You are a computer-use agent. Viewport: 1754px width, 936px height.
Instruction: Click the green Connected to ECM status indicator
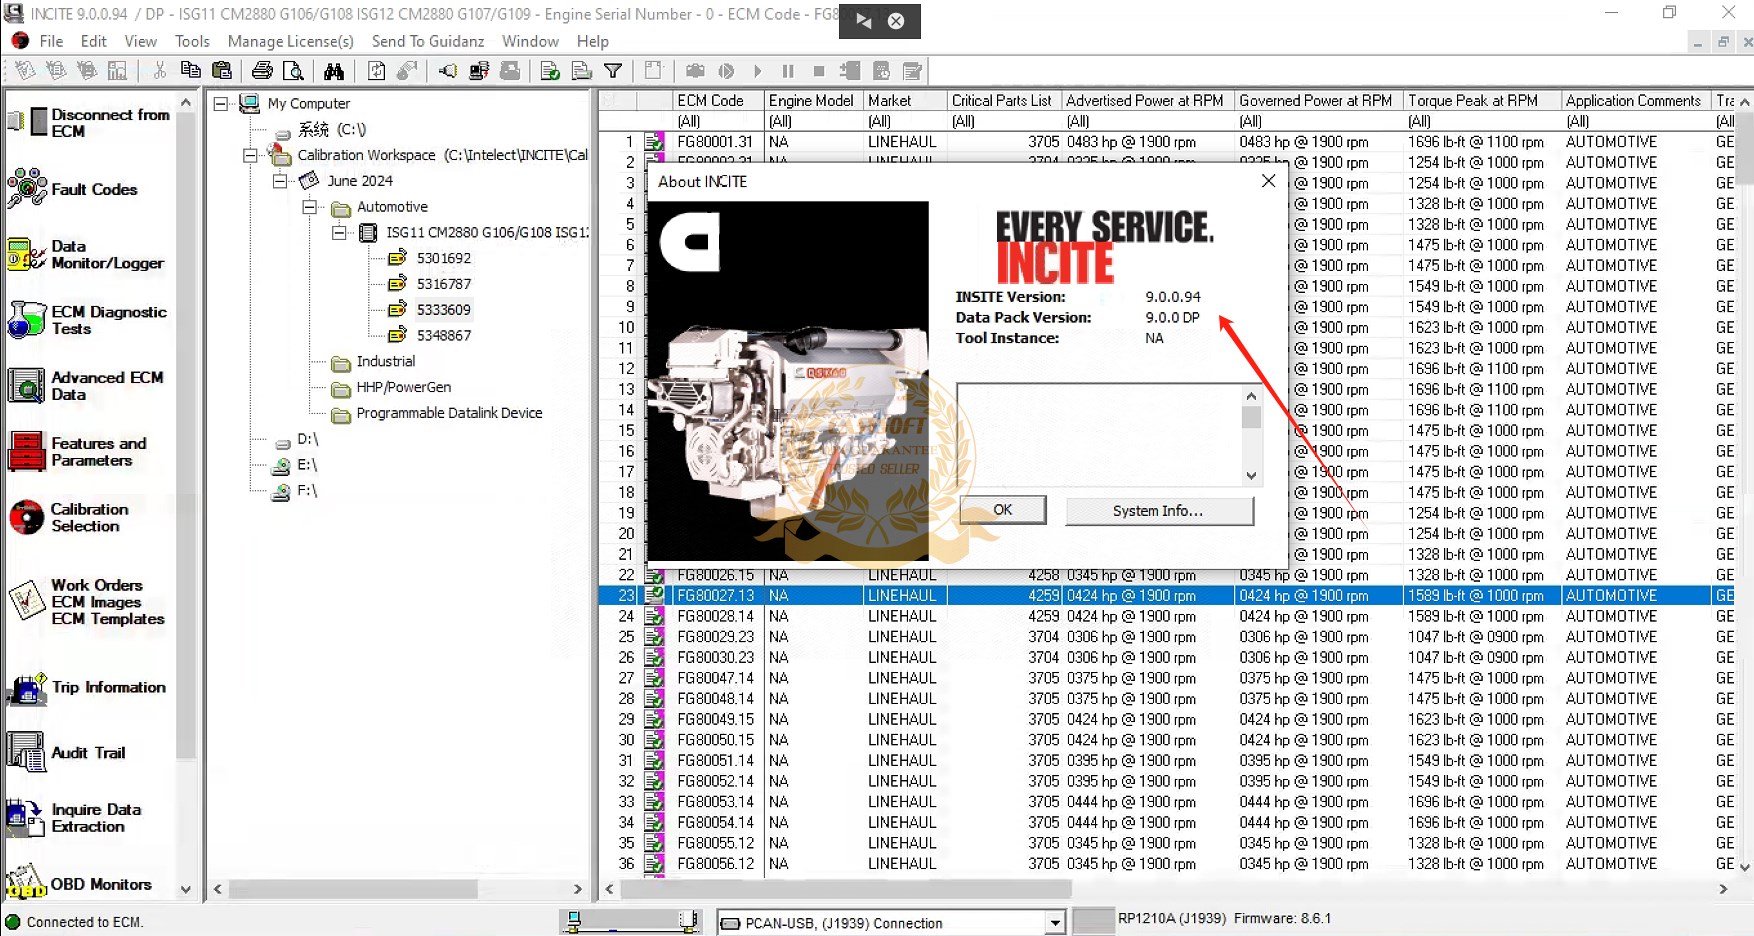click(x=12, y=921)
